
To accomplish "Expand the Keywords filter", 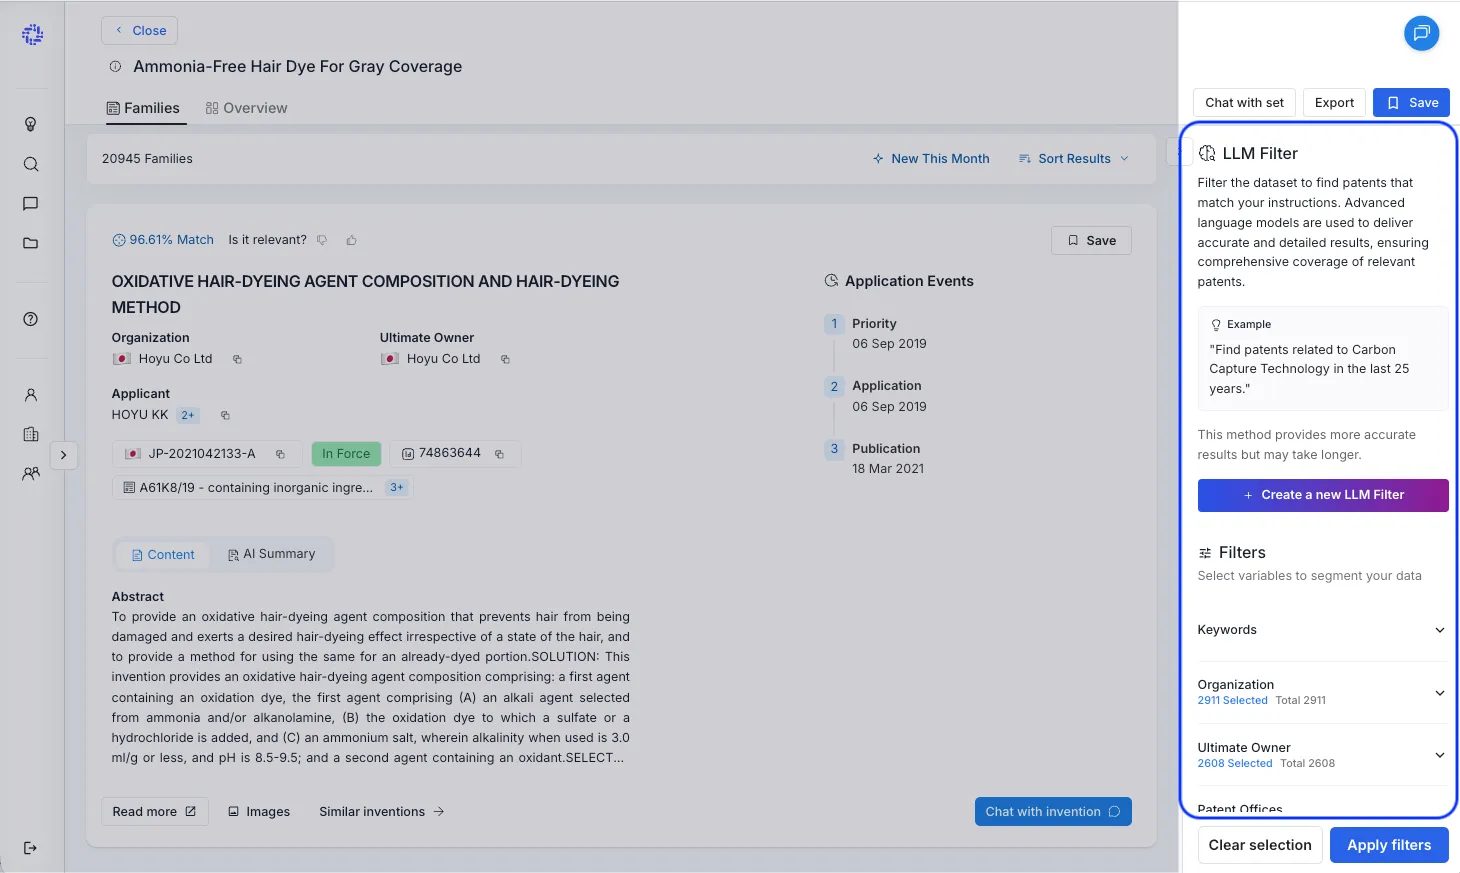I will click(x=1322, y=630).
